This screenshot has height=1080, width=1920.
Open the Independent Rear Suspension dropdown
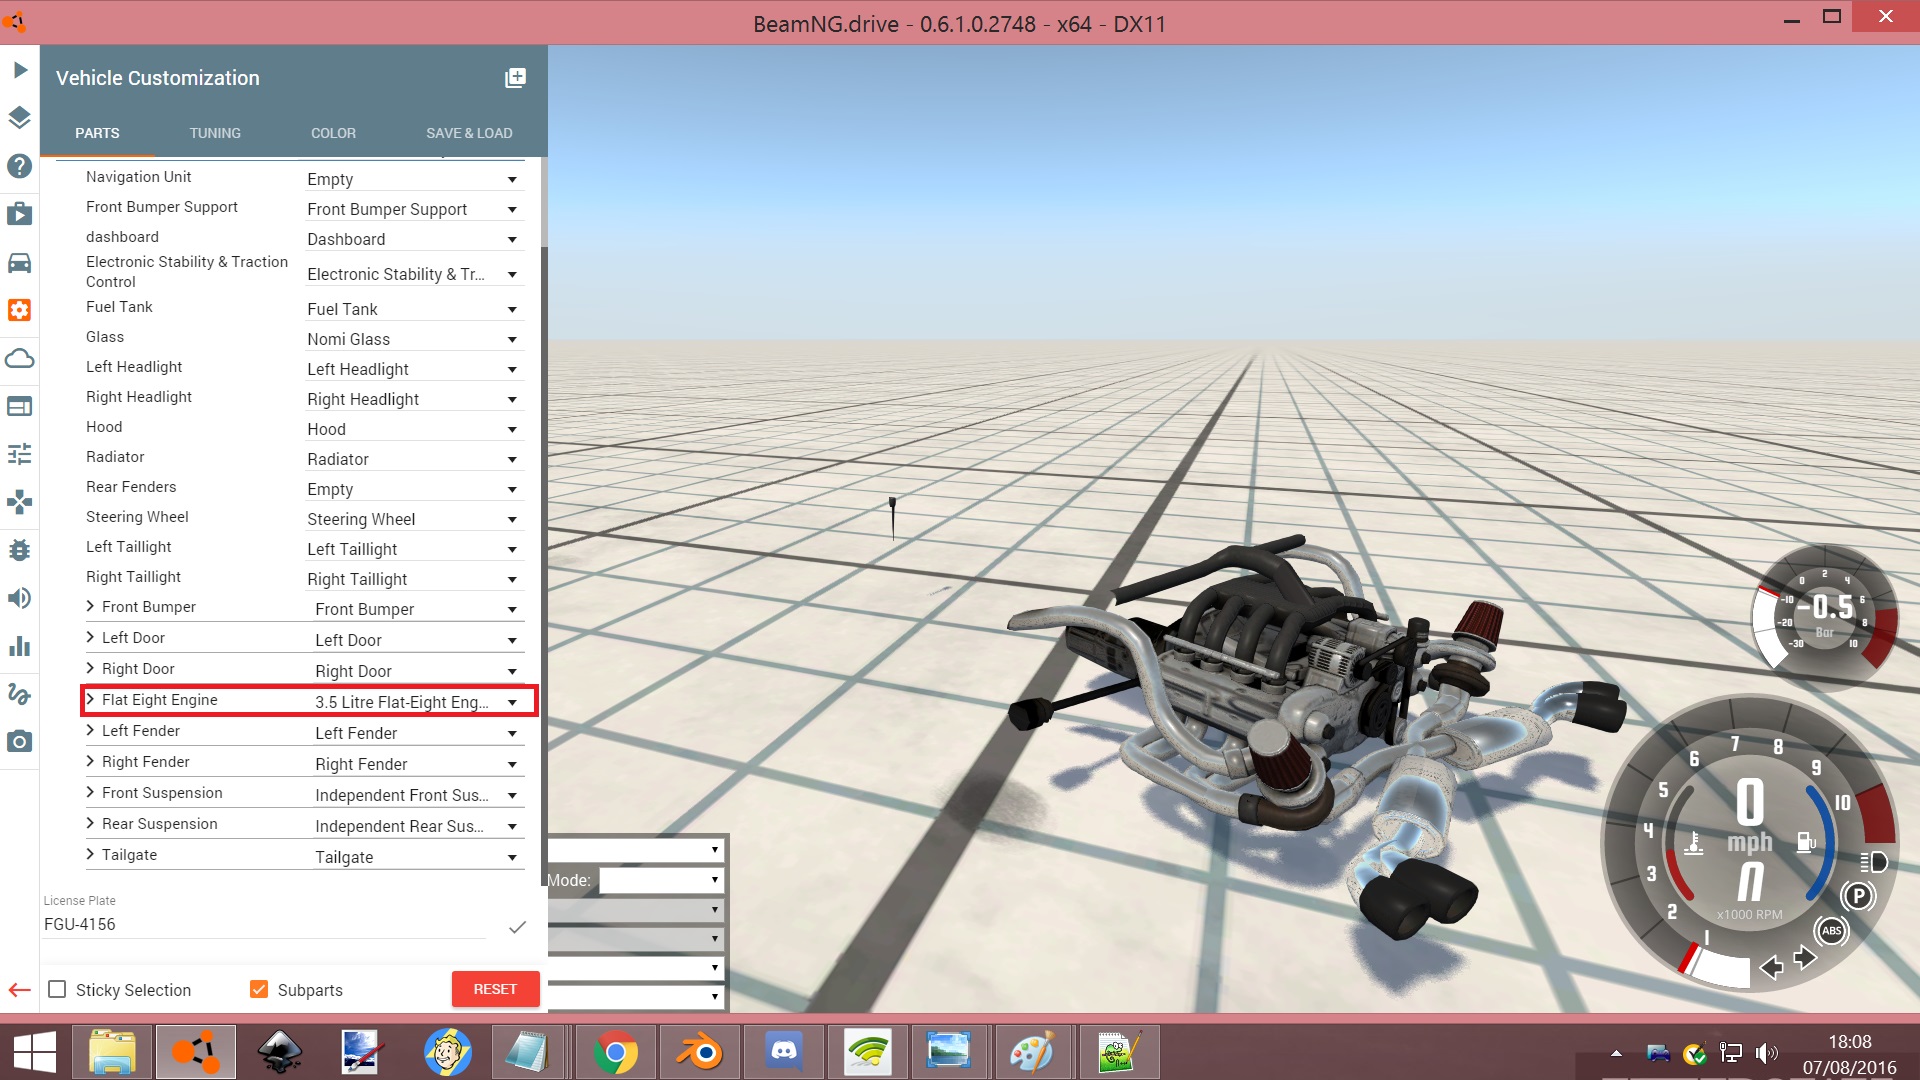tap(419, 826)
